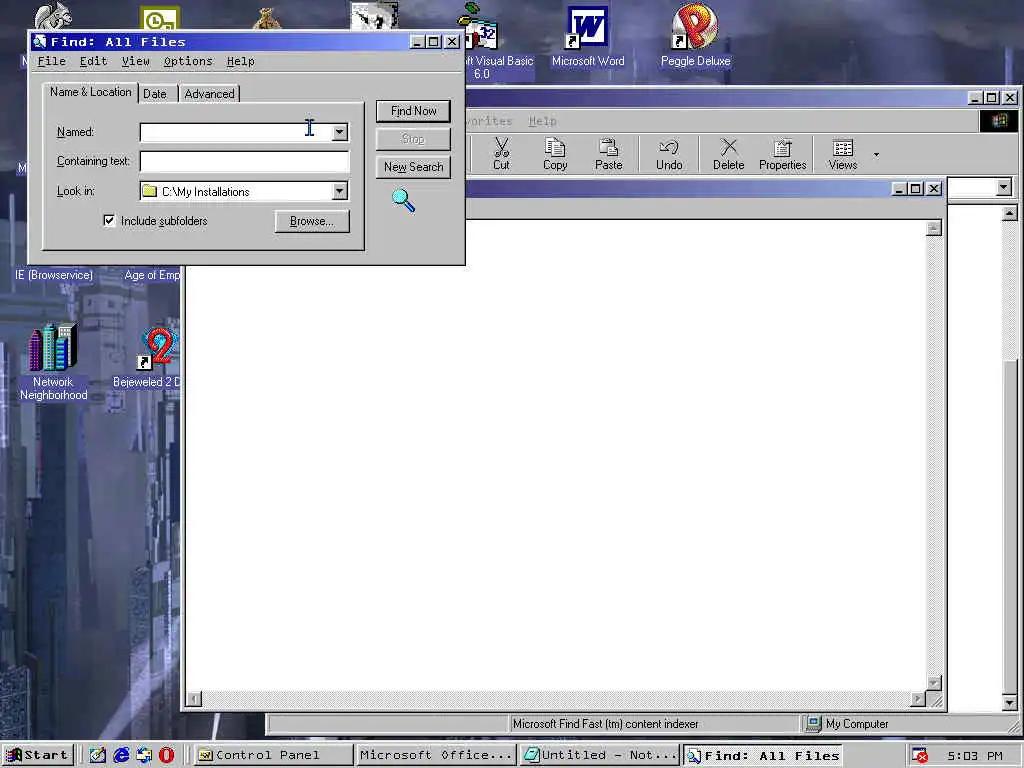Select the Name & Location tab
This screenshot has height=768, width=1024.
tap(91, 92)
